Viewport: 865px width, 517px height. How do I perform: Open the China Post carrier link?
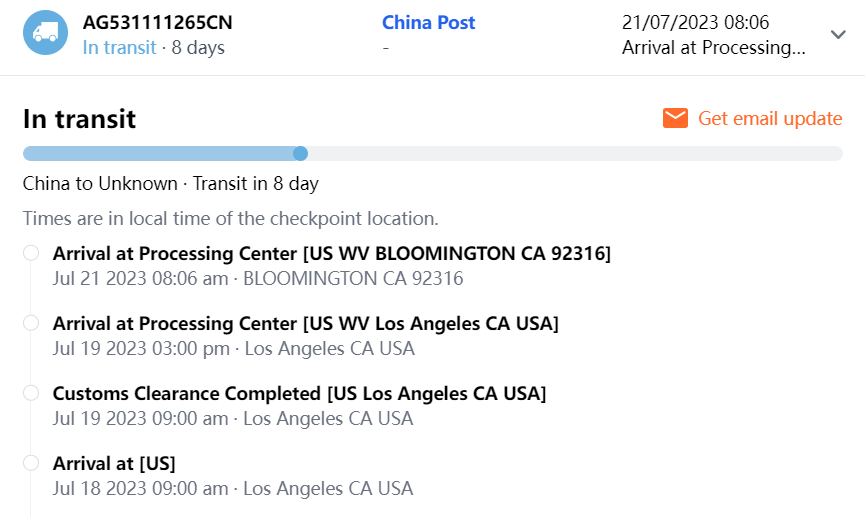coord(428,22)
